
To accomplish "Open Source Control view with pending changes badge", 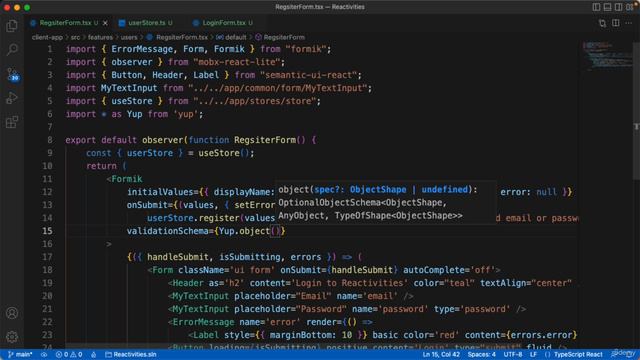I will point(13,74).
